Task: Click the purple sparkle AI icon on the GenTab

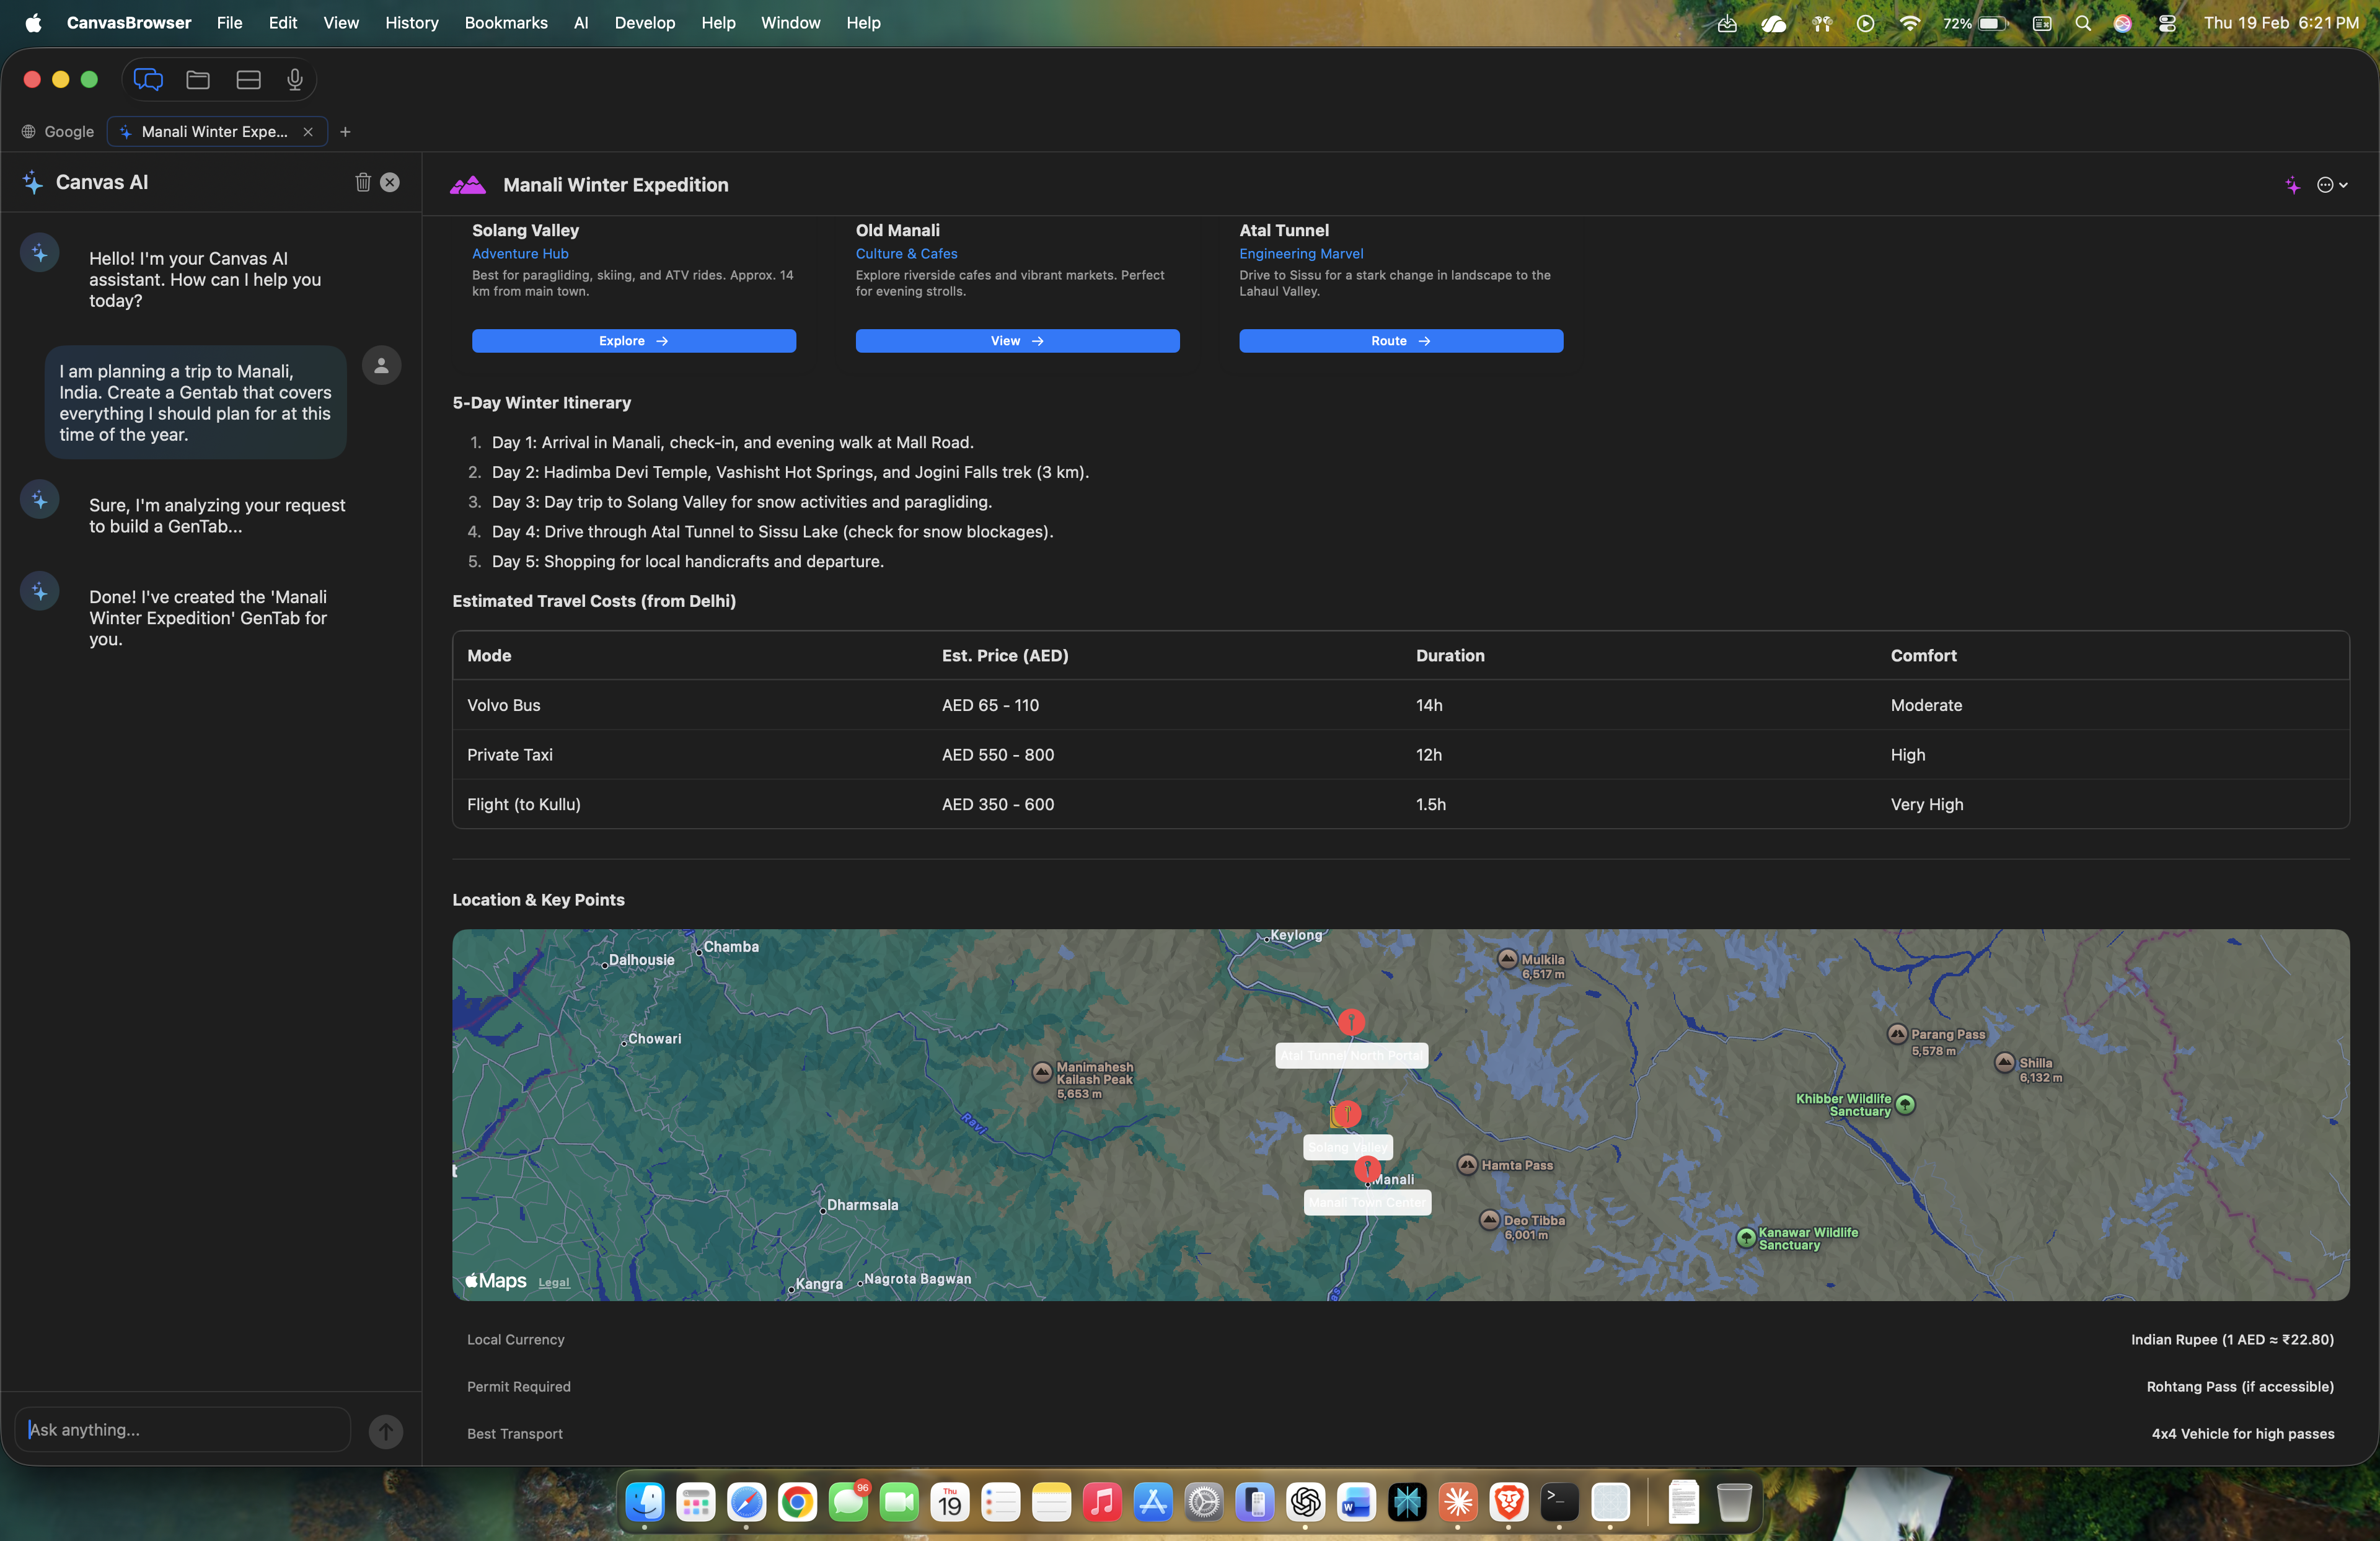Action: [2292, 185]
